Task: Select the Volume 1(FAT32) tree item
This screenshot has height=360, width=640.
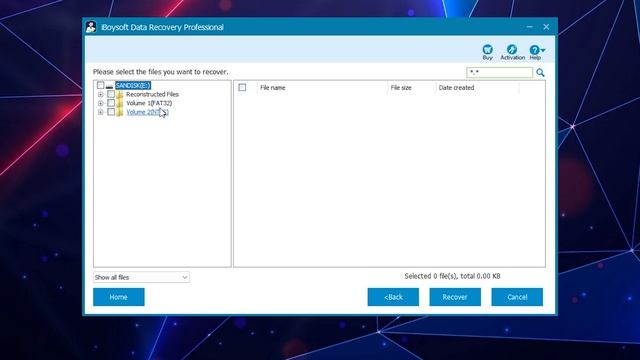Action: pos(149,103)
